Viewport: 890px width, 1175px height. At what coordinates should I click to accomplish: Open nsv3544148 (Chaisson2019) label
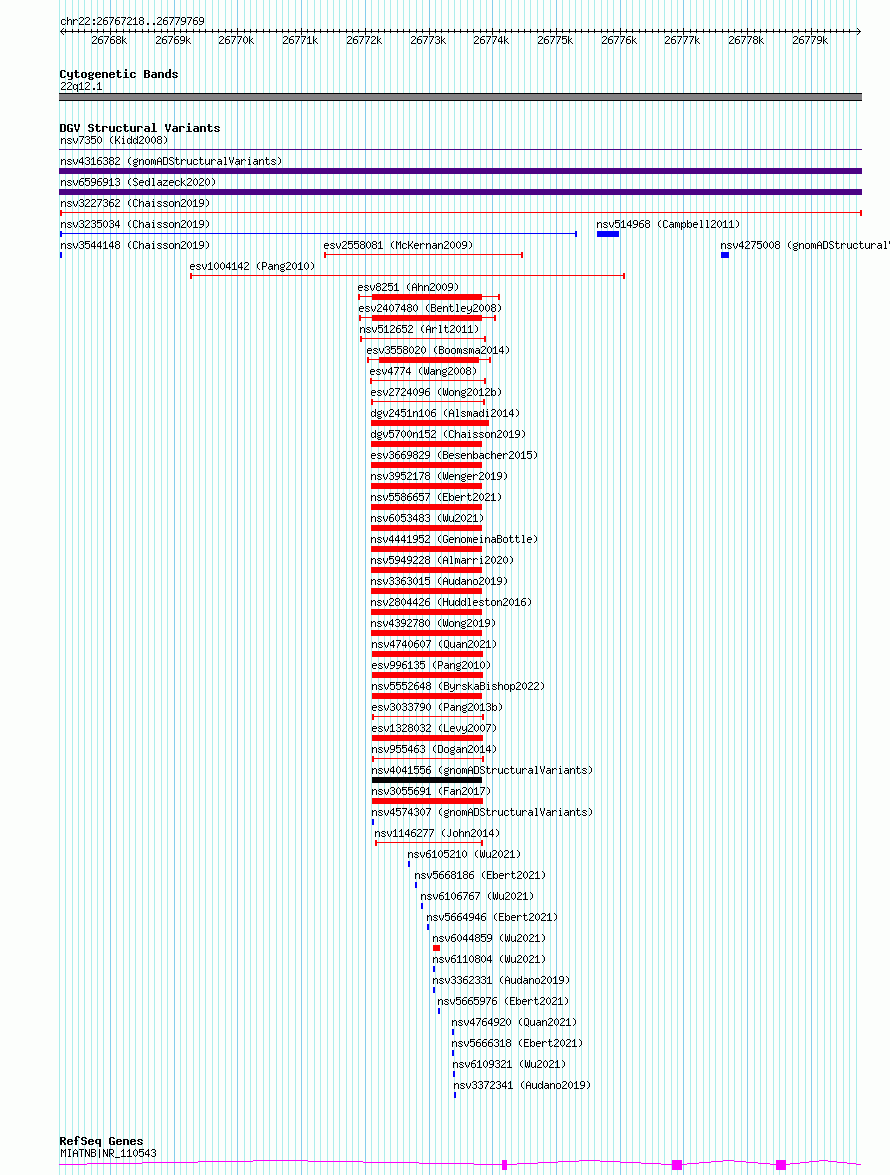point(135,245)
